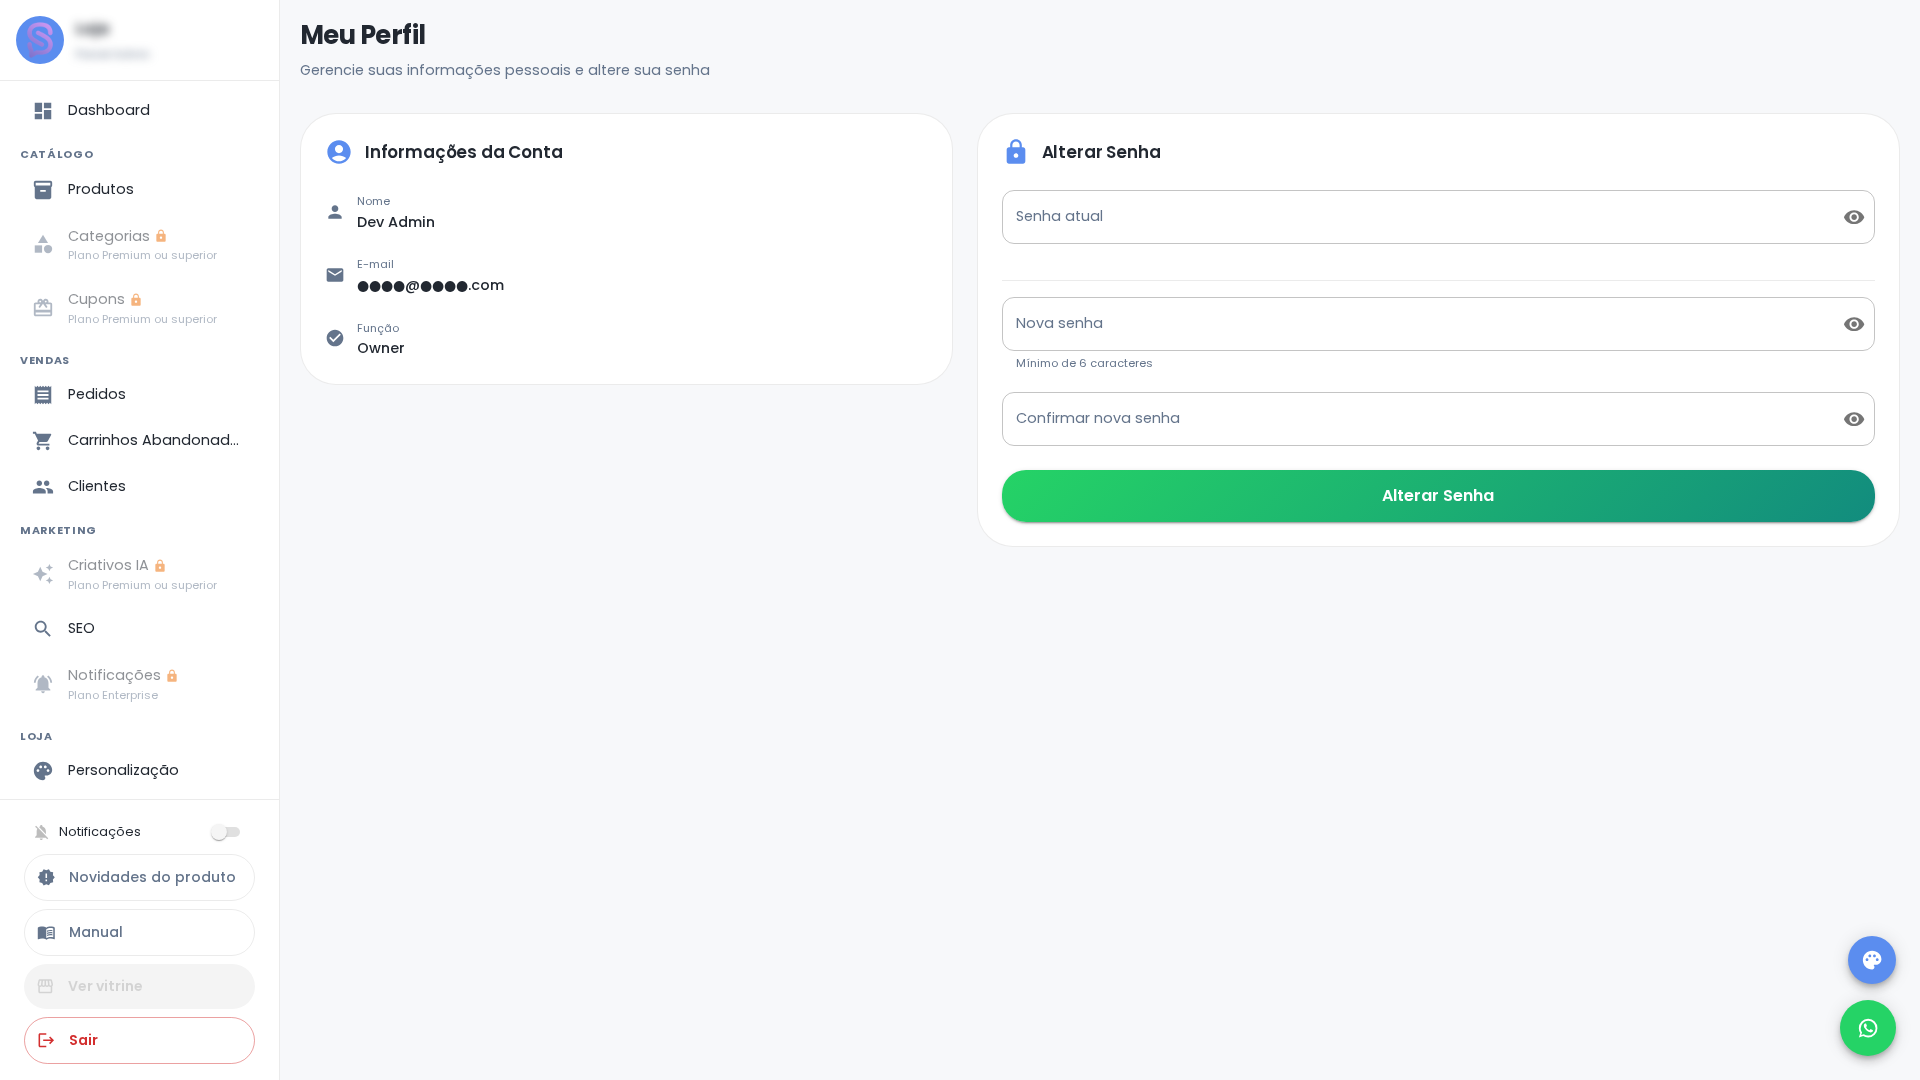The image size is (1920, 1080).
Task: Click the locked Cupons menu item
Action: [139, 308]
